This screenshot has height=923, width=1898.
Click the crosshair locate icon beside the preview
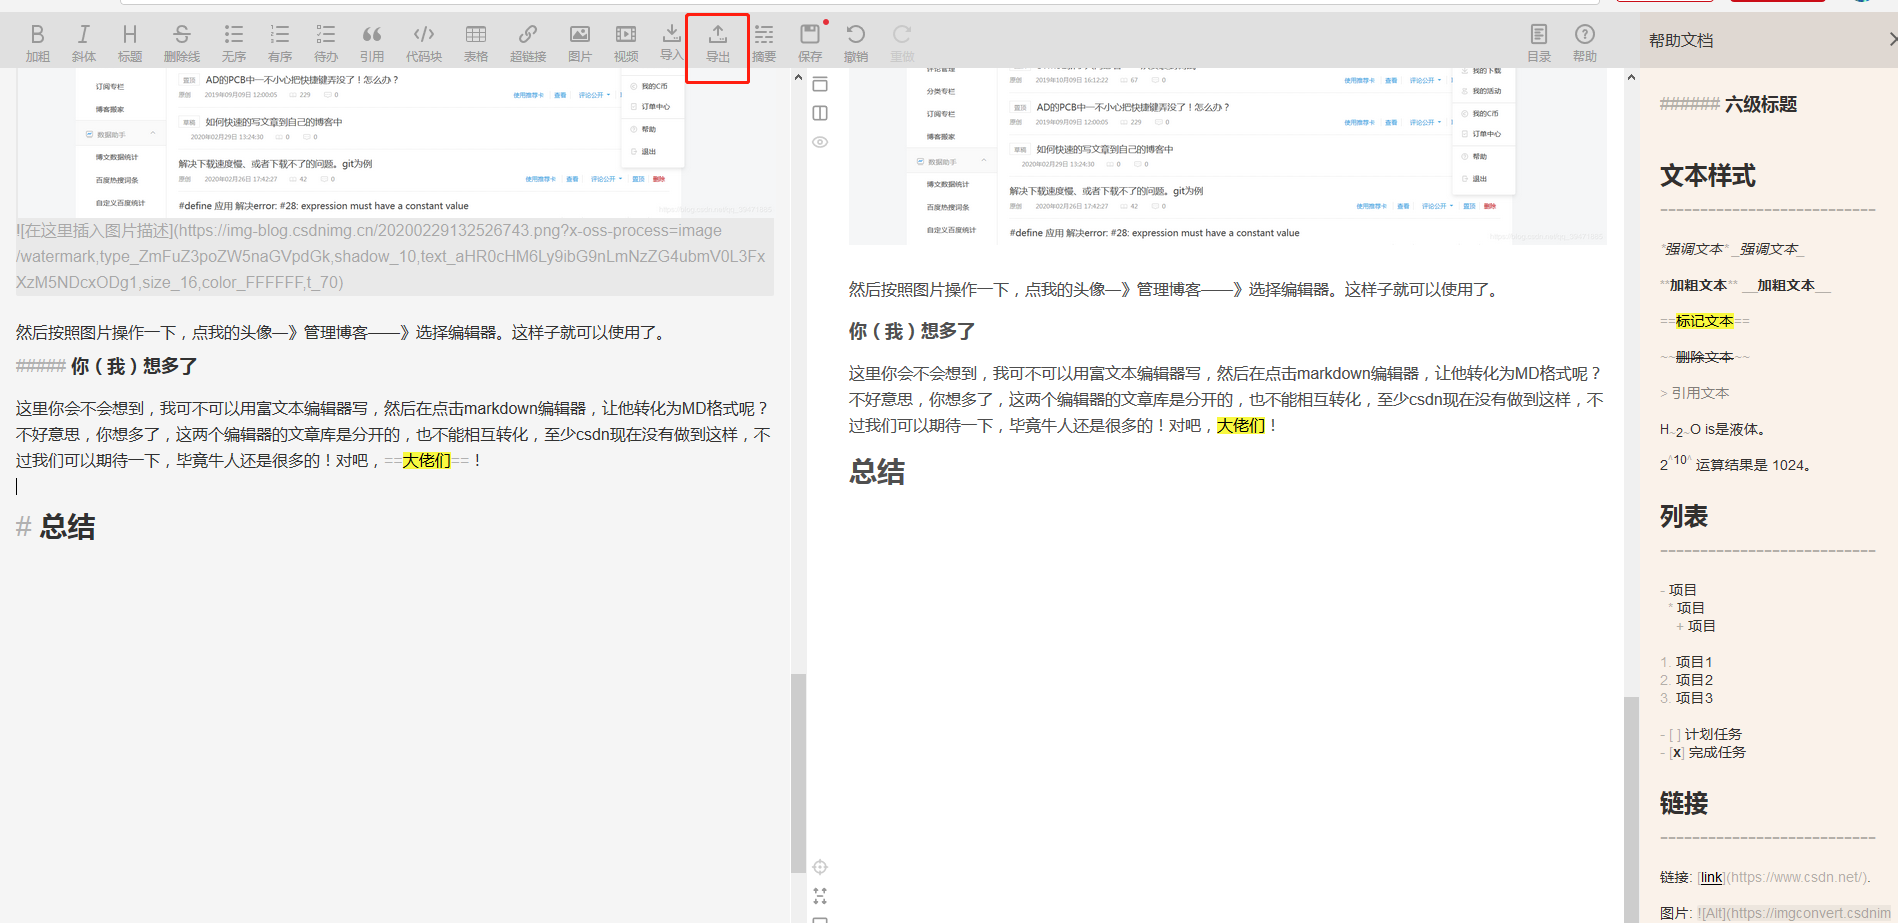coord(820,866)
